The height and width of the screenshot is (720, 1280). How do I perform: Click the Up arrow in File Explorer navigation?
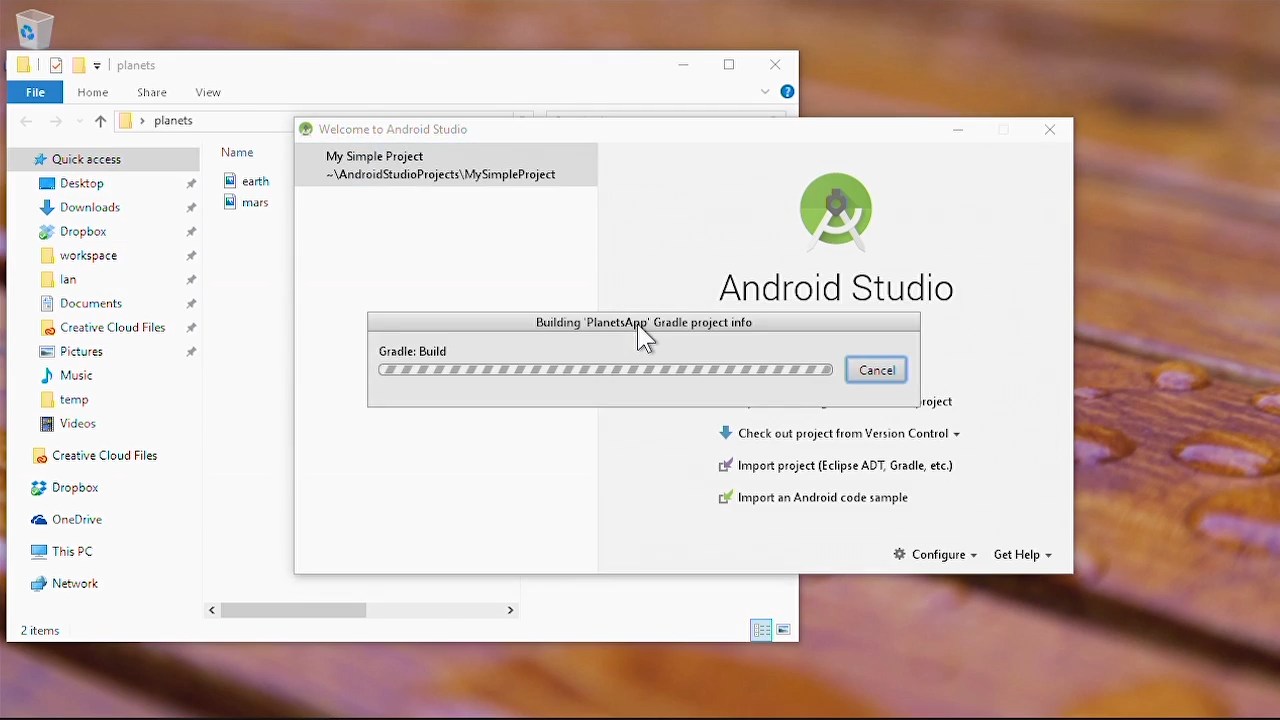pyautogui.click(x=100, y=121)
